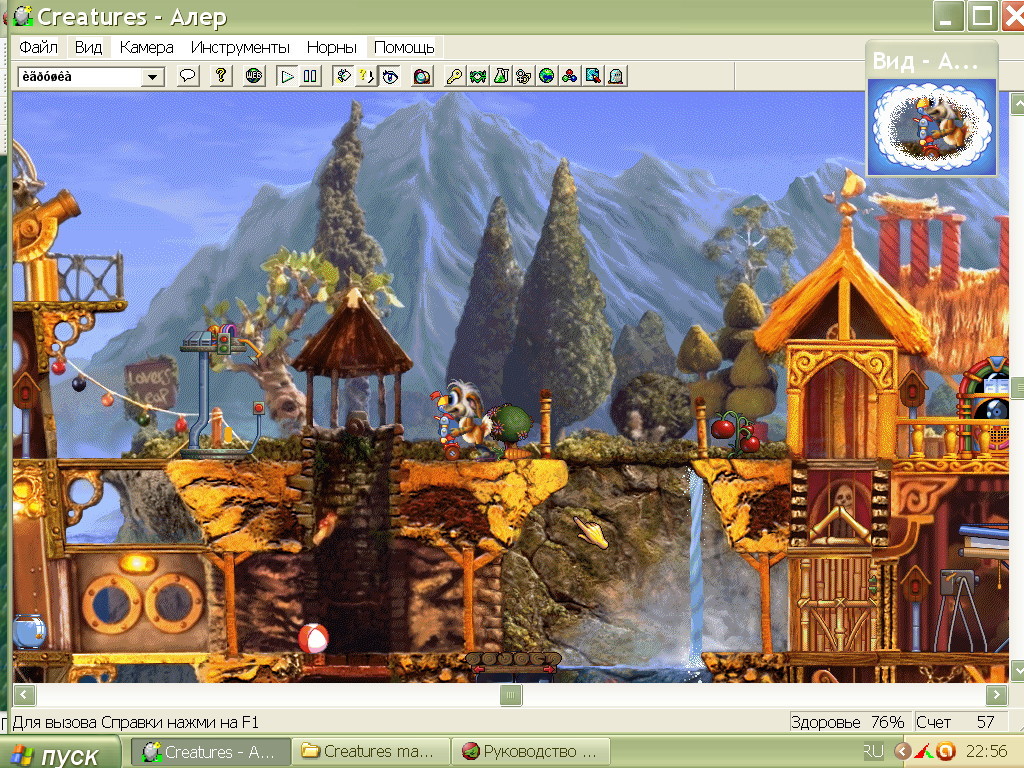1024x768 pixels.
Task: Click the Pause button in the toolbar
Action: (310, 76)
